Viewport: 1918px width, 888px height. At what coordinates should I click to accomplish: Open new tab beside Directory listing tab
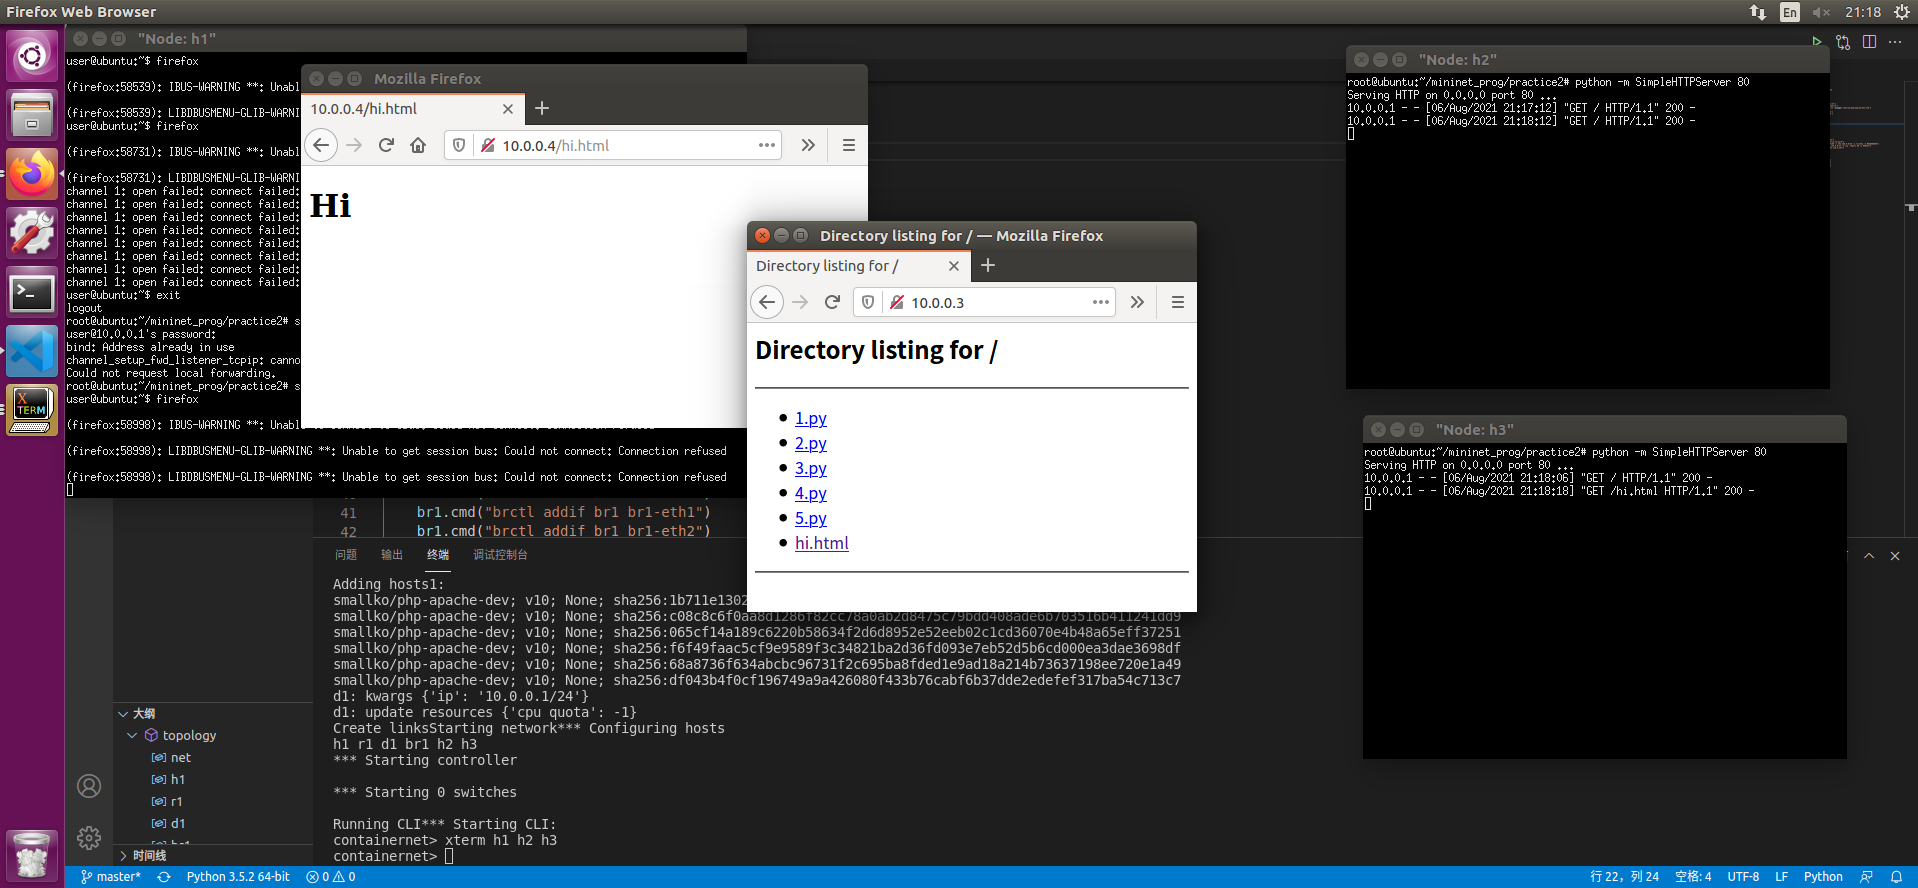(x=988, y=265)
